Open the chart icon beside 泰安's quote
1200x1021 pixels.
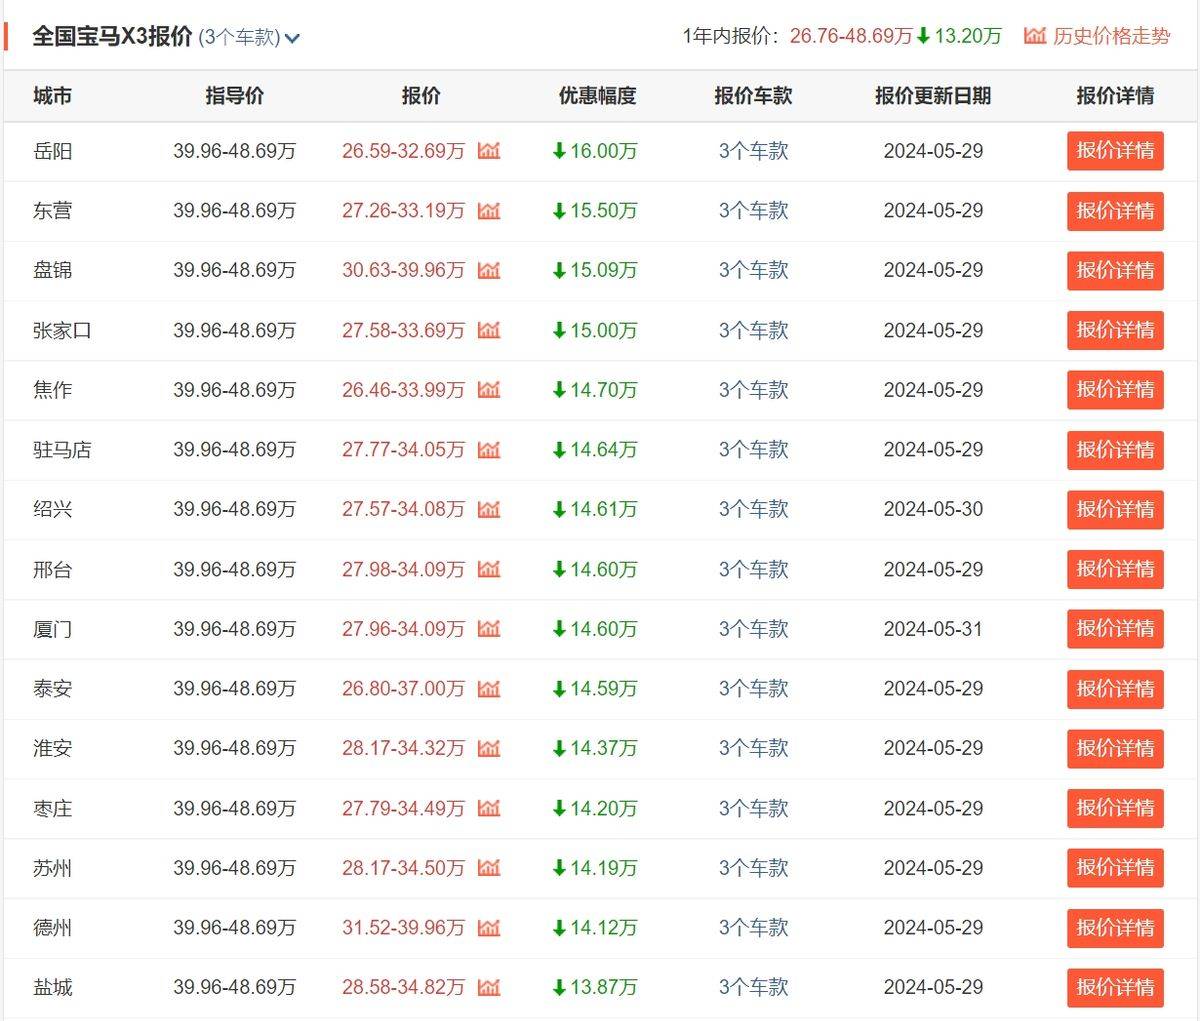point(488,689)
